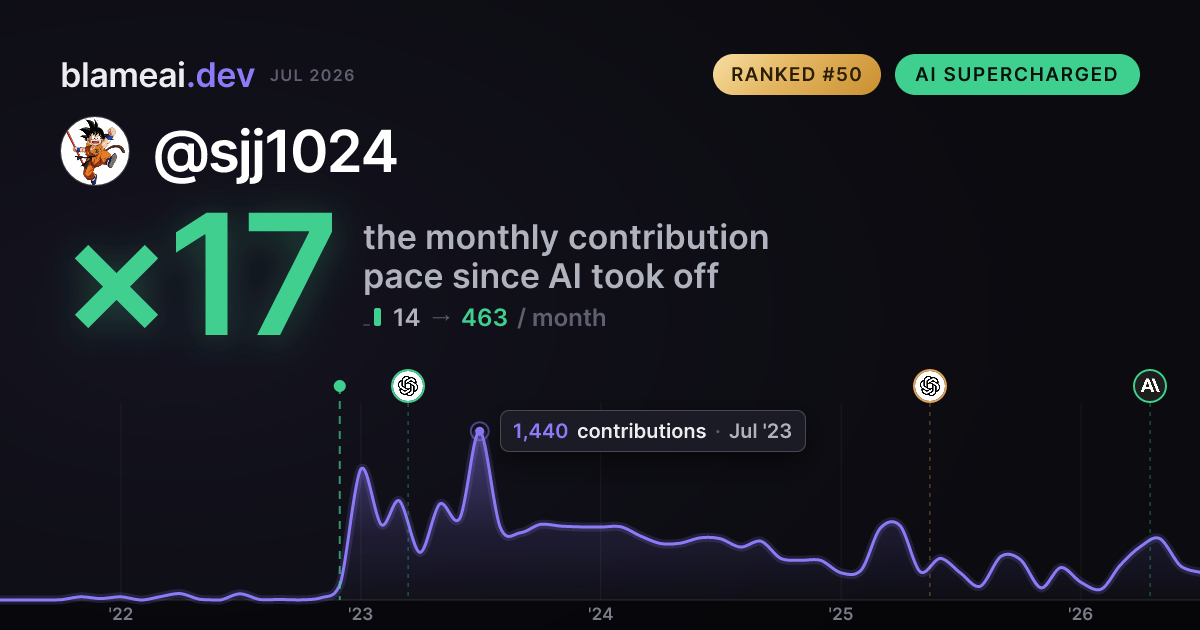Select the purple peak point on chart
The height and width of the screenshot is (630, 1200).
coord(480,432)
